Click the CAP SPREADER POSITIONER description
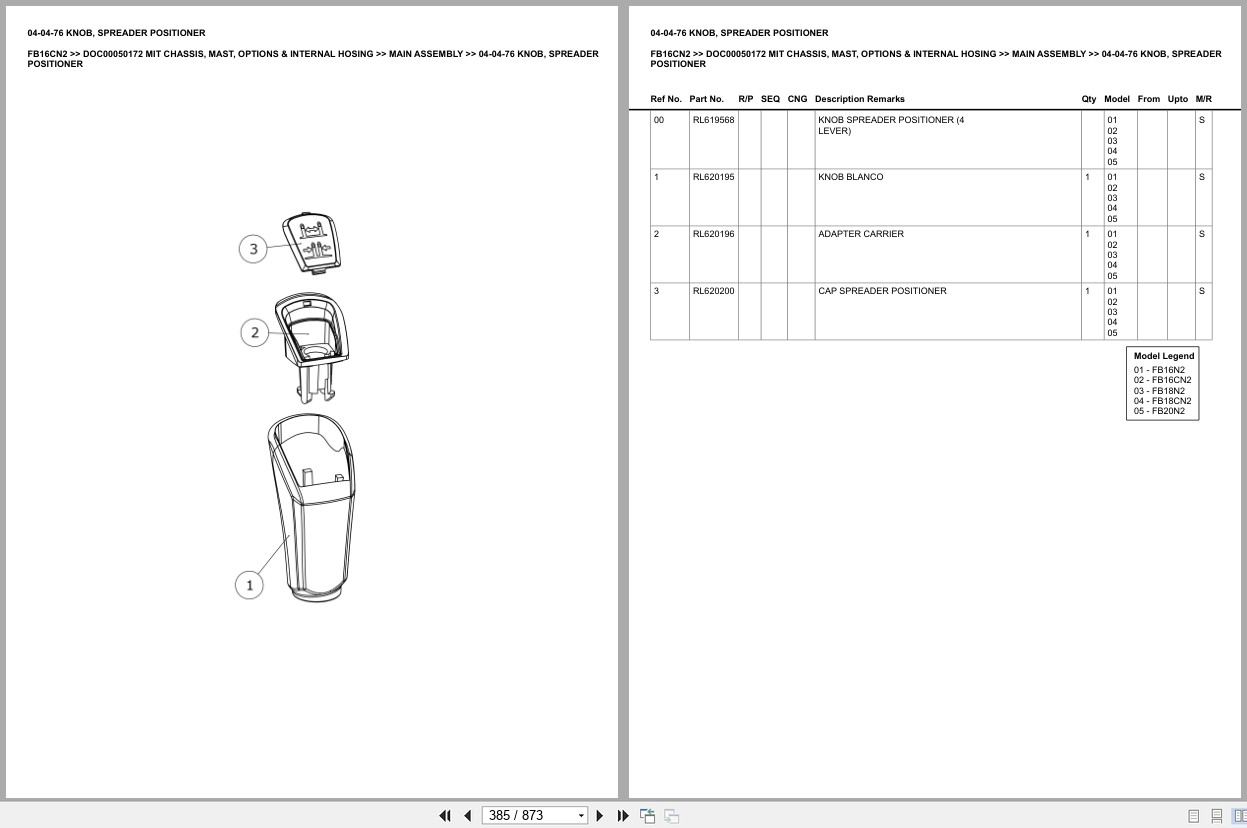The image size is (1247, 828). 882,291
